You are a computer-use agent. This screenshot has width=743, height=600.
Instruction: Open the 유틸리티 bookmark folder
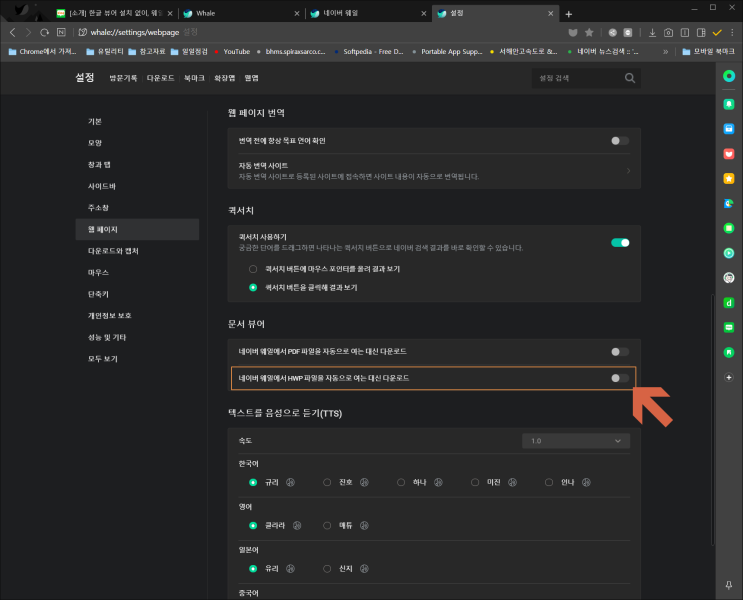[x=105, y=52]
